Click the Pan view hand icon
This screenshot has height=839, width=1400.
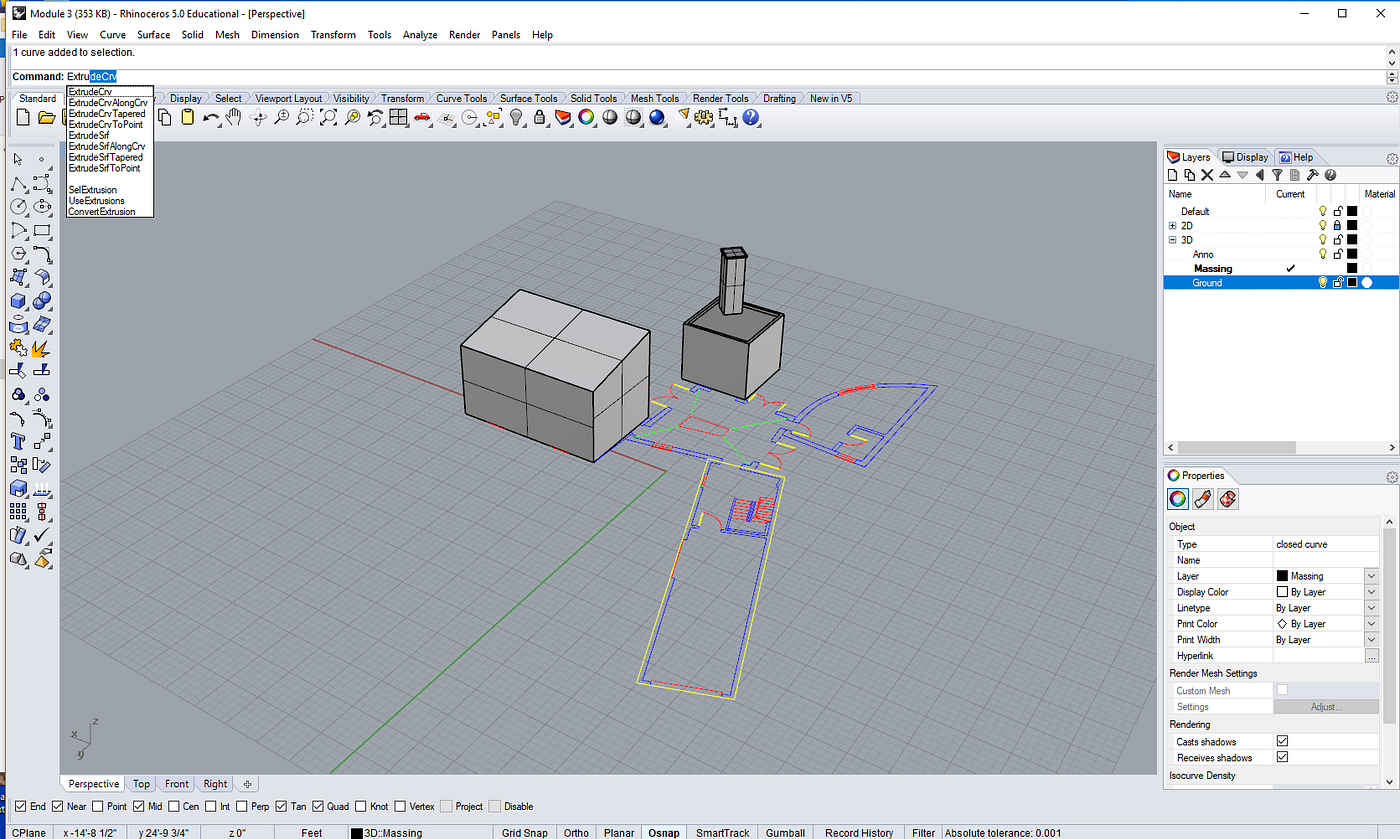(234, 118)
